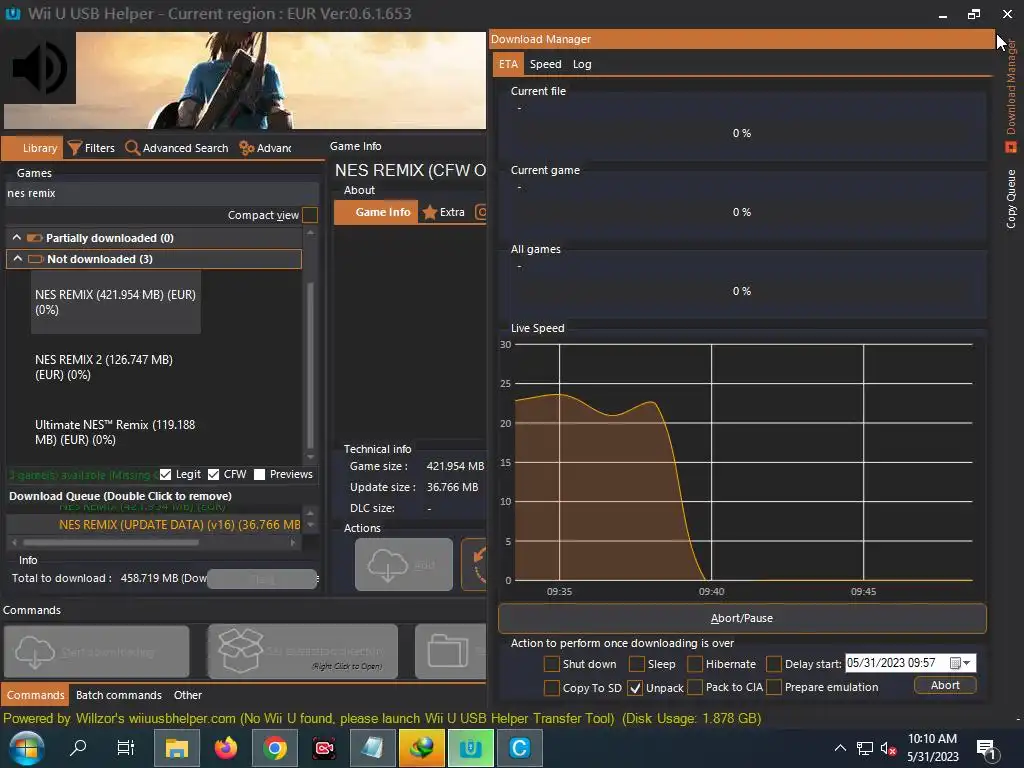Open the Download Manager side panel tab

(1011, 95)
